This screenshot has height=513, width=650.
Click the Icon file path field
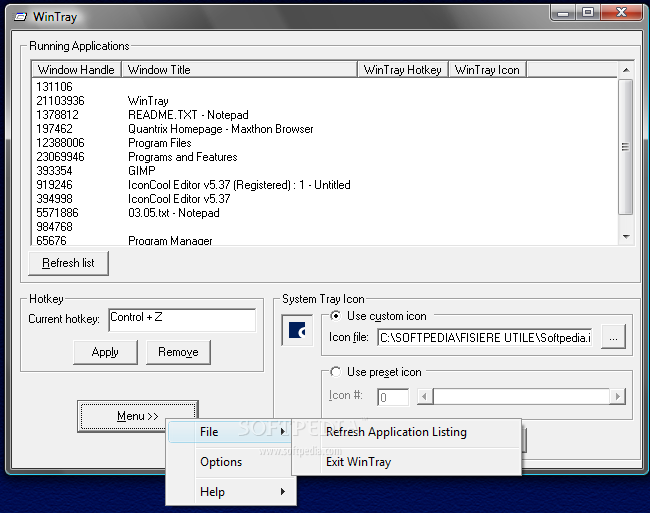point(485,337)
